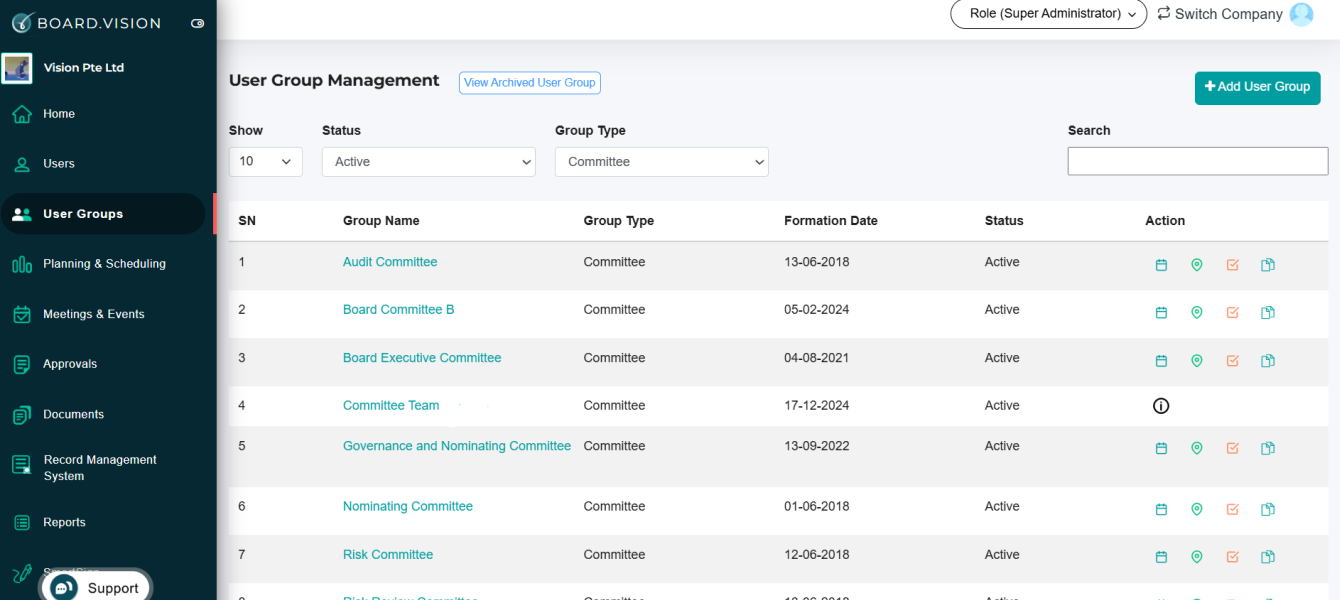The height and width of the screenshot is (600, 1340).
Task: Click the calendar icon for Governance and Nominating Committee
Action: (x=1161, y=449)
